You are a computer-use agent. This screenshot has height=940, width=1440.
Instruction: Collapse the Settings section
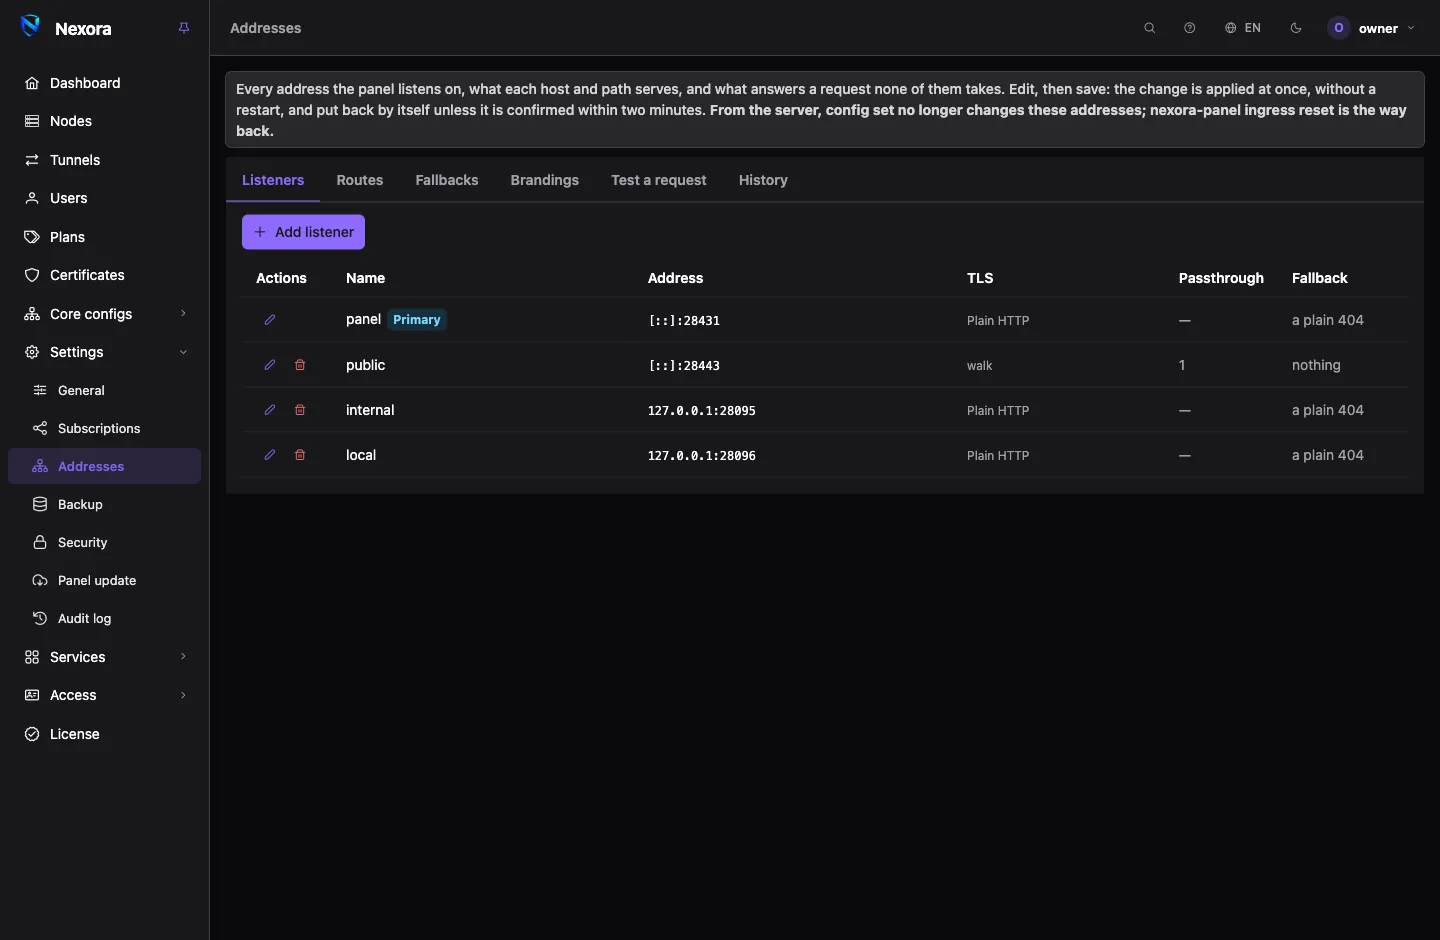tap(105, 352)
